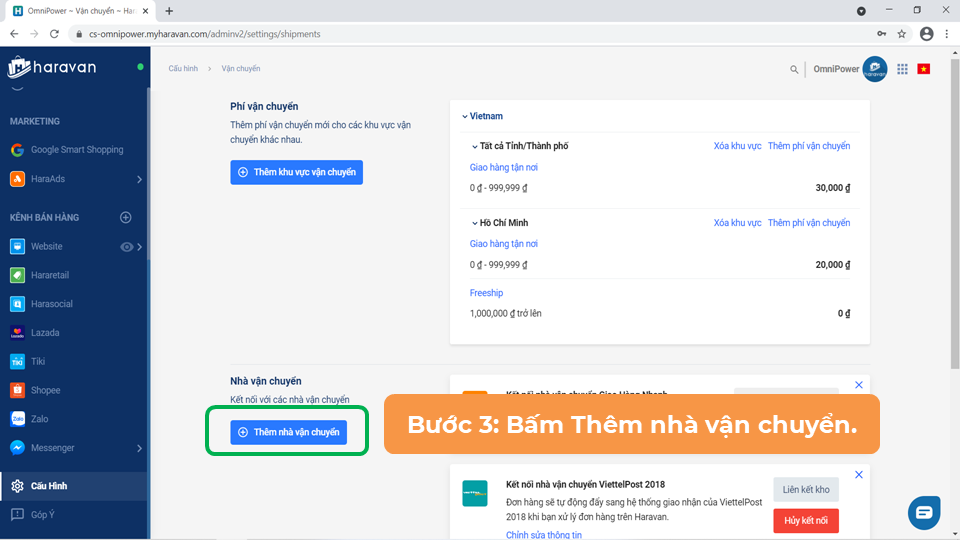The image size is (960, 540).
Task: Collapse the Vietnam shipping section
Action: [465, 116]
